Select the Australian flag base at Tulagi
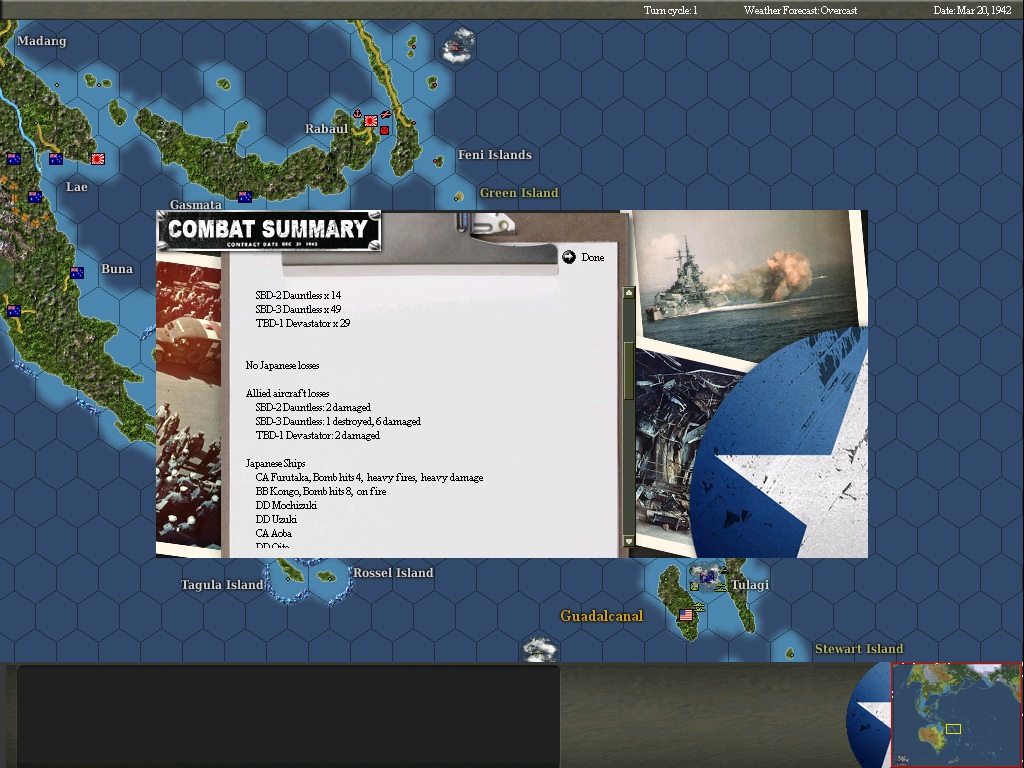Screen dimensions: 1024x768 tap(706, 577)
